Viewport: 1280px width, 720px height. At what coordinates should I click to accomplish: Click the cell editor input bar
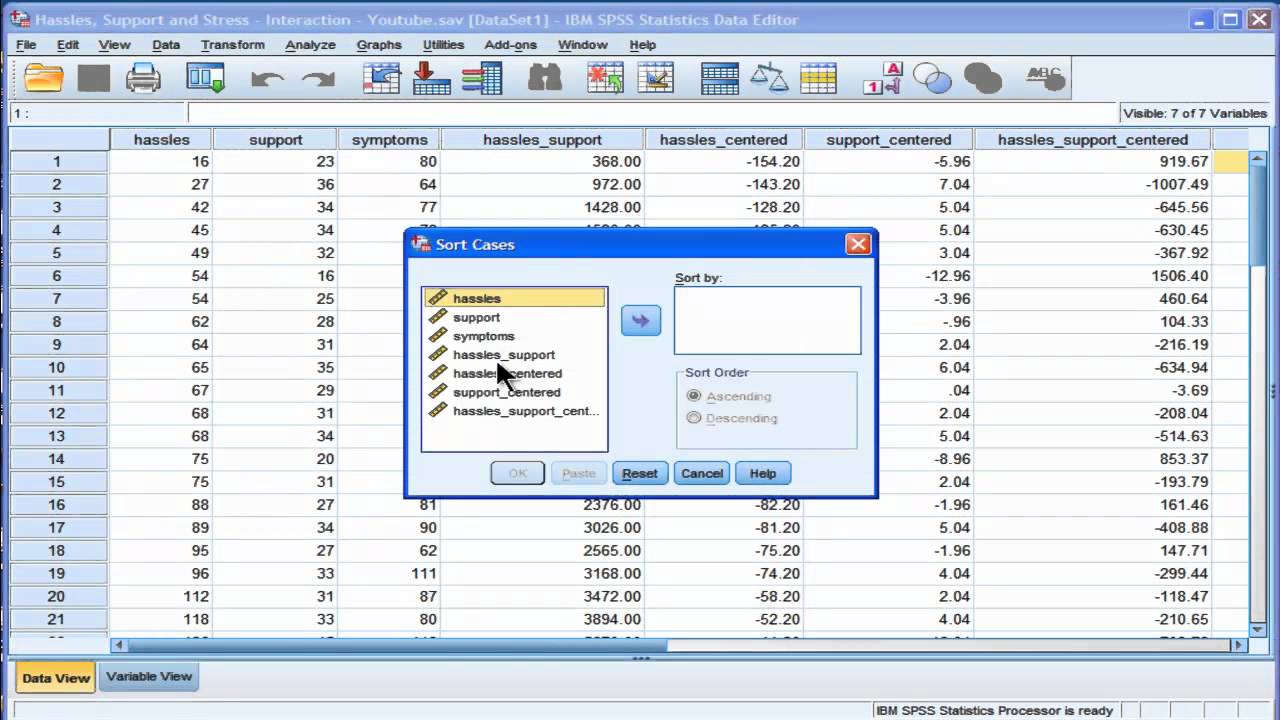650,114
